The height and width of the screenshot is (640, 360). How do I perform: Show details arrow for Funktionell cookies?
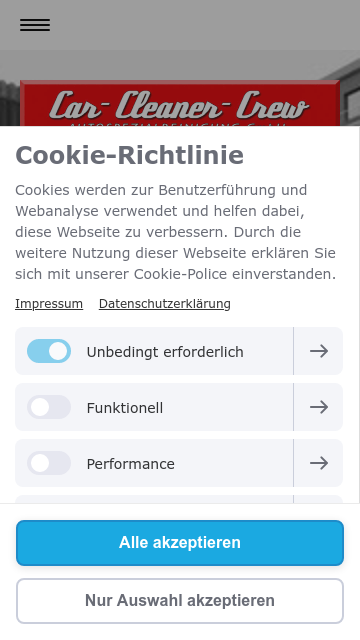coord(318,407)
